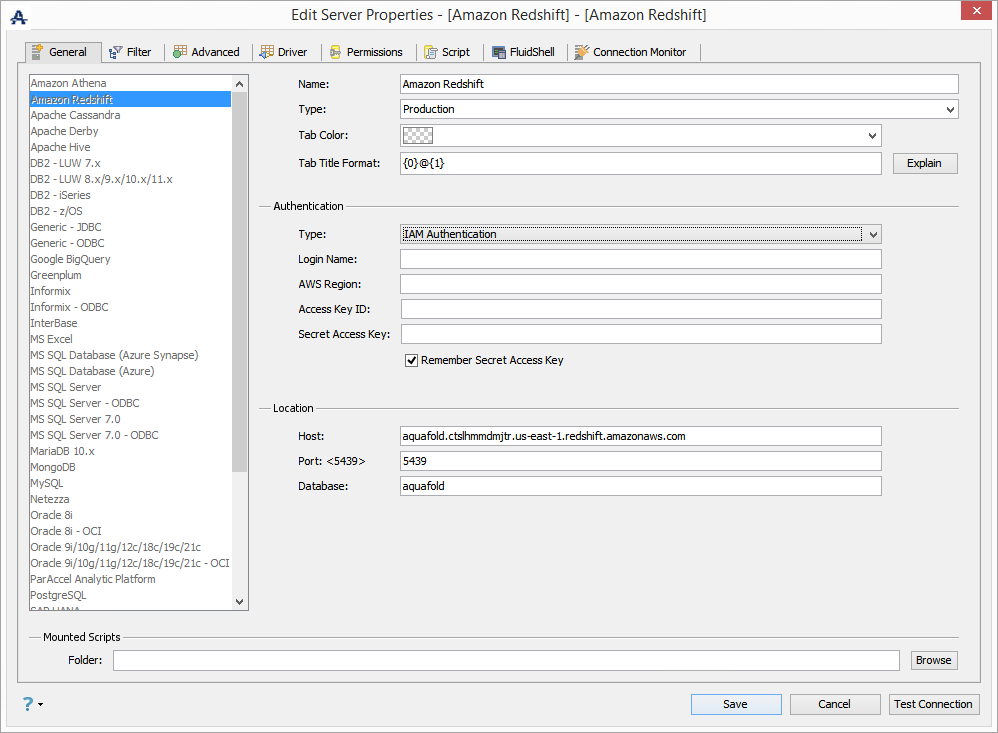The image size is (998, 733).
Task: Click the Tab Color checkered swatch
Action: [416, 135]
